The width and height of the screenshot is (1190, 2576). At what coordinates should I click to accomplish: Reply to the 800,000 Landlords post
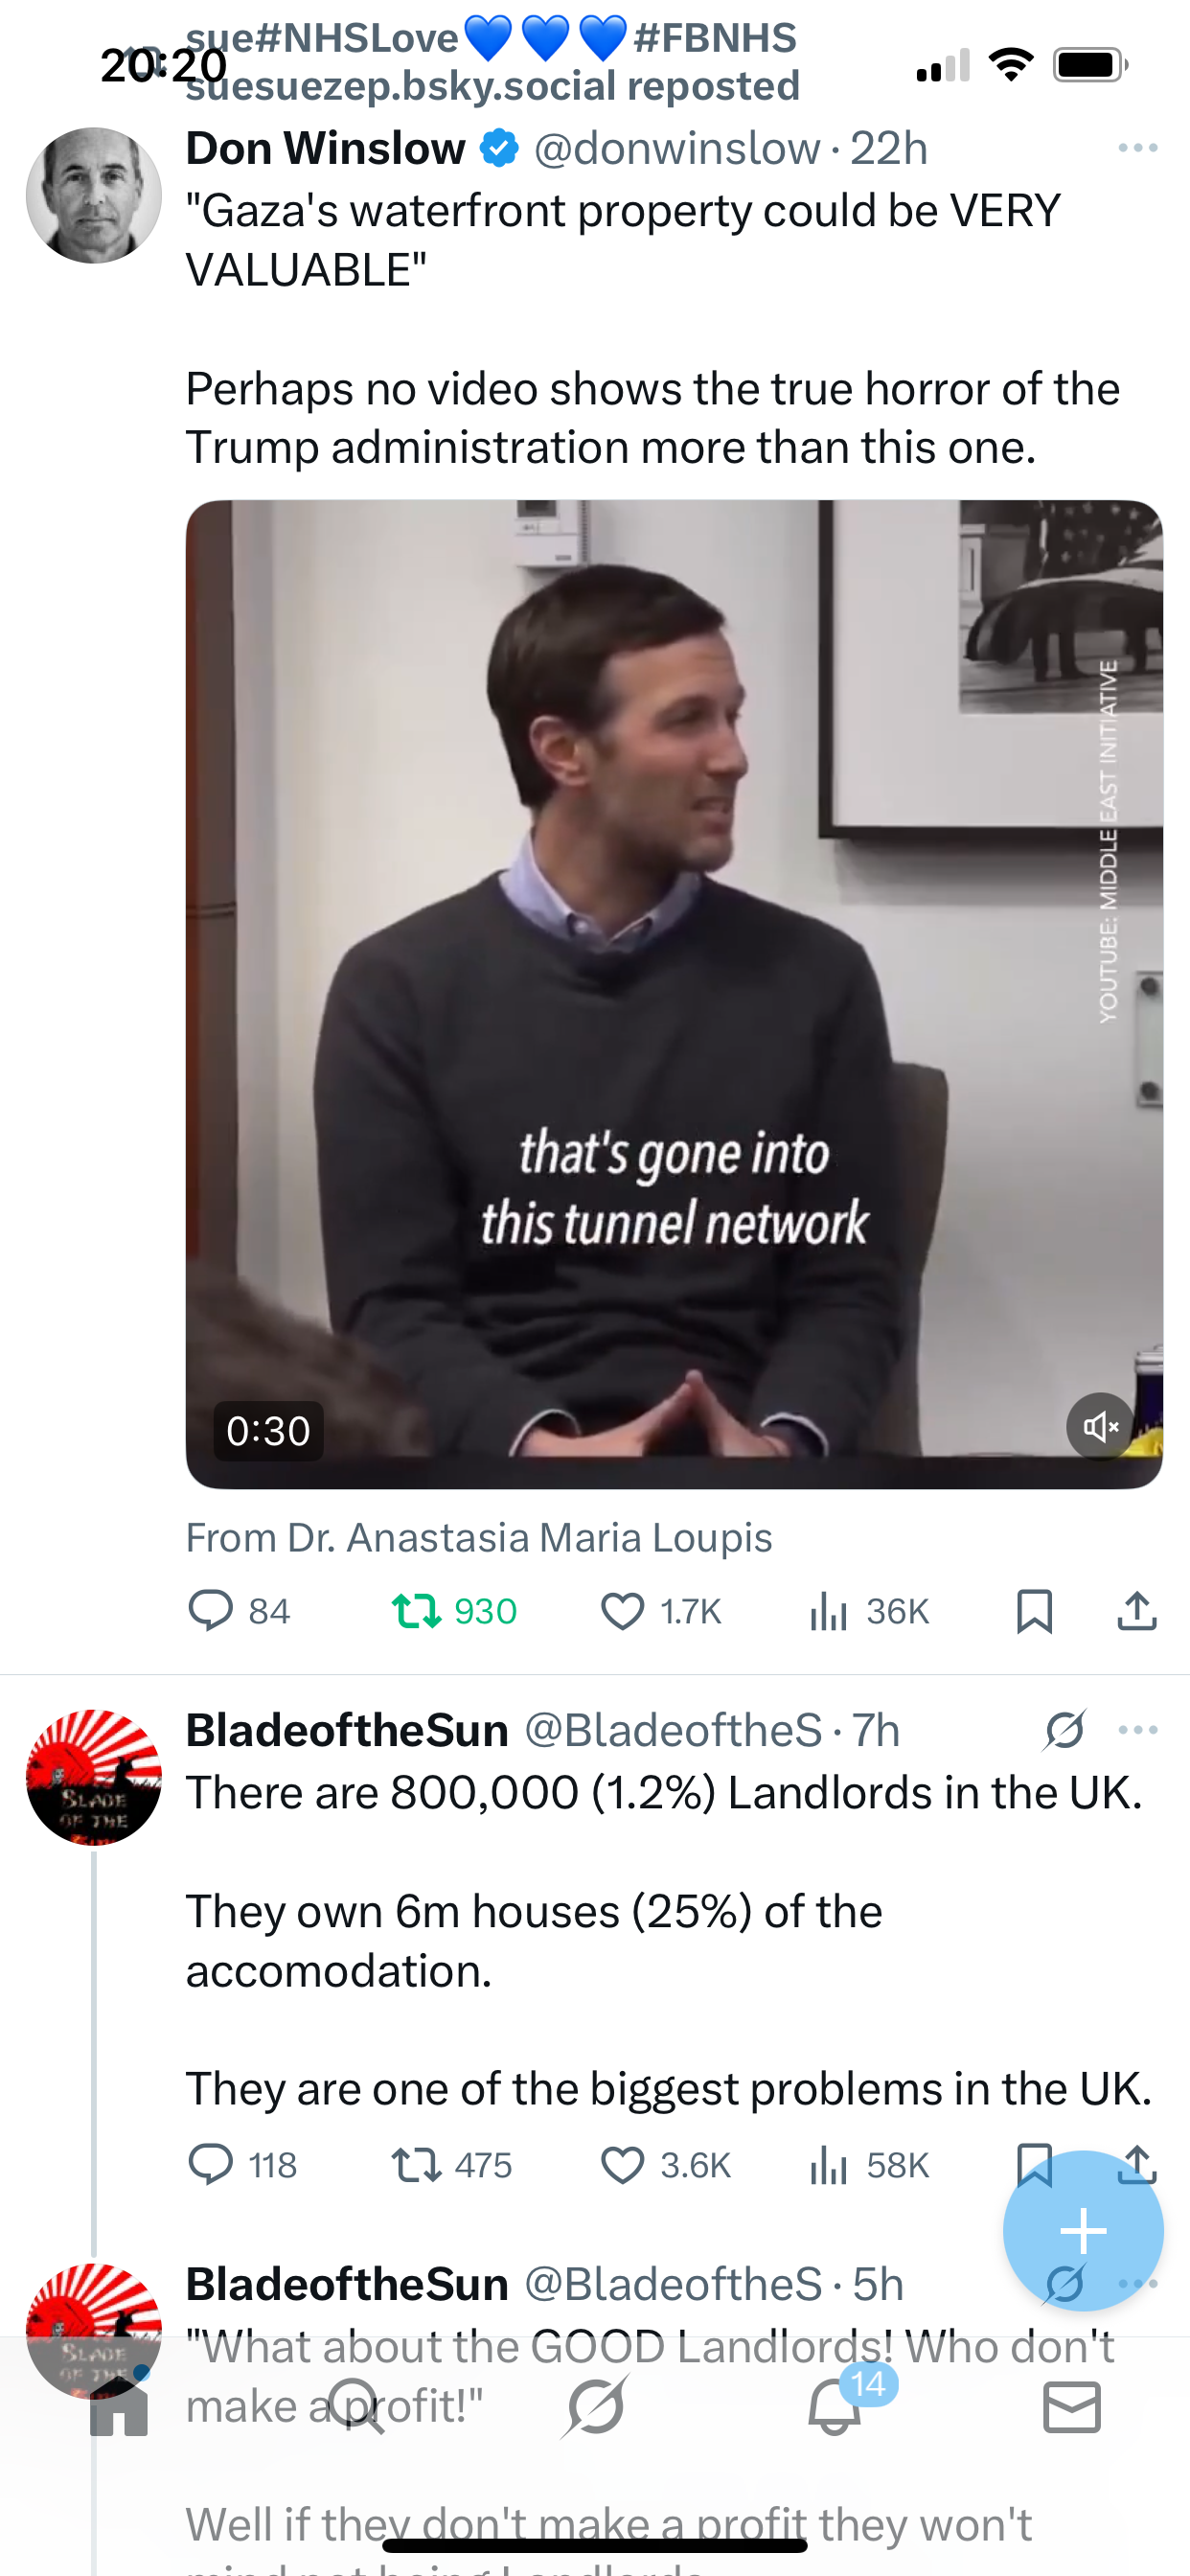(x=242, y=2165)
